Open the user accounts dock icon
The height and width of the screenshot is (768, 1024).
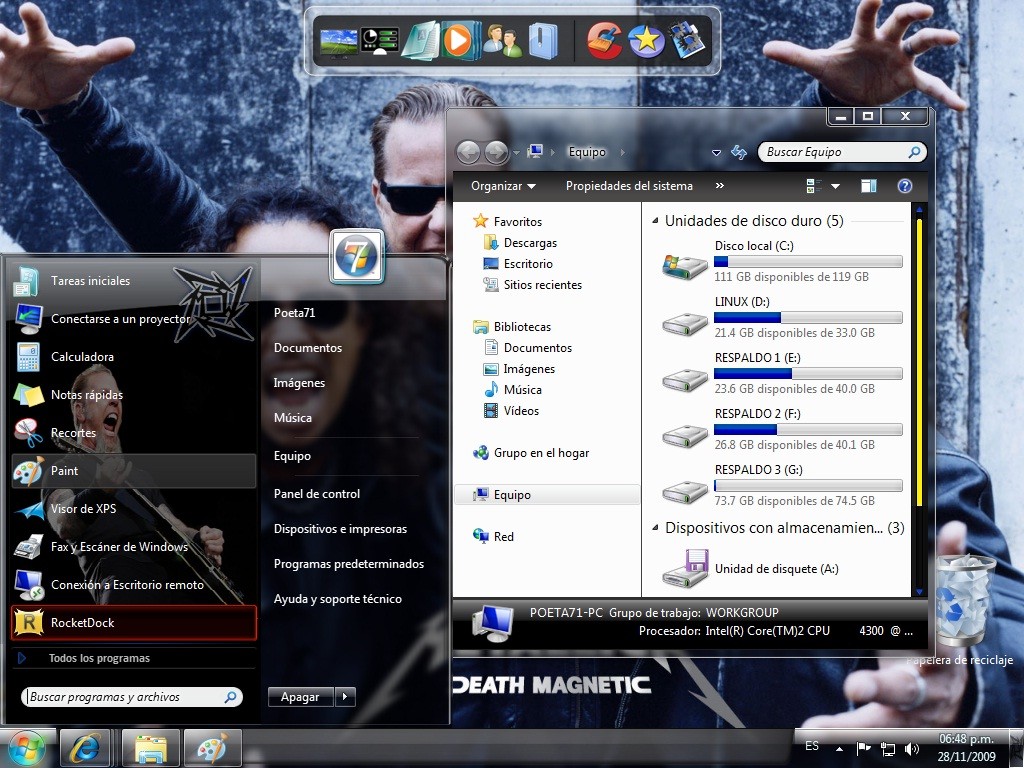tap(502, 42)
